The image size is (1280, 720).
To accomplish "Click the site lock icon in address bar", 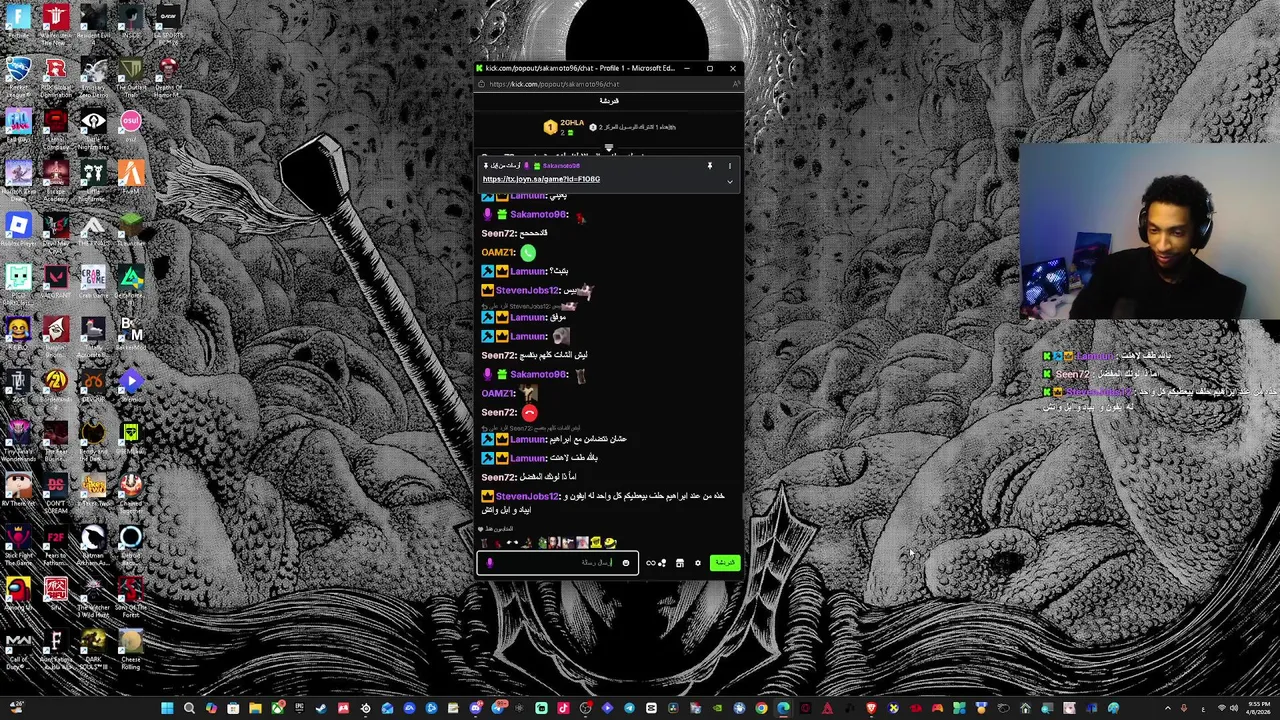I will coord(481,84).
